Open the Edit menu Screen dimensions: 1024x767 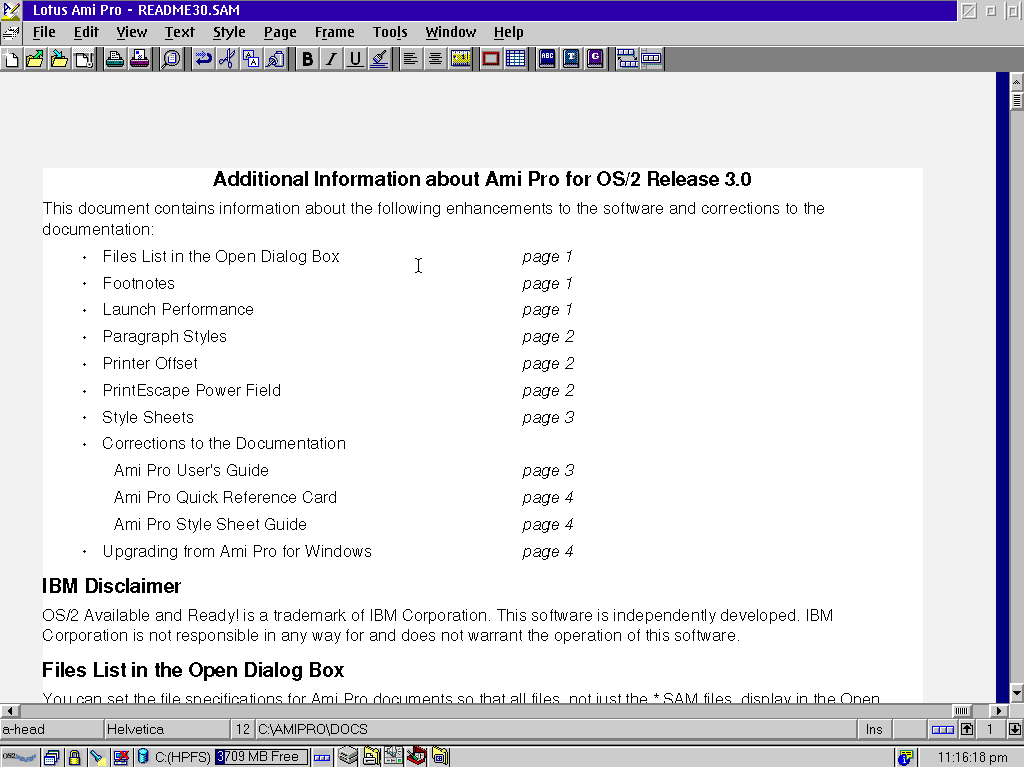point(86,32)
